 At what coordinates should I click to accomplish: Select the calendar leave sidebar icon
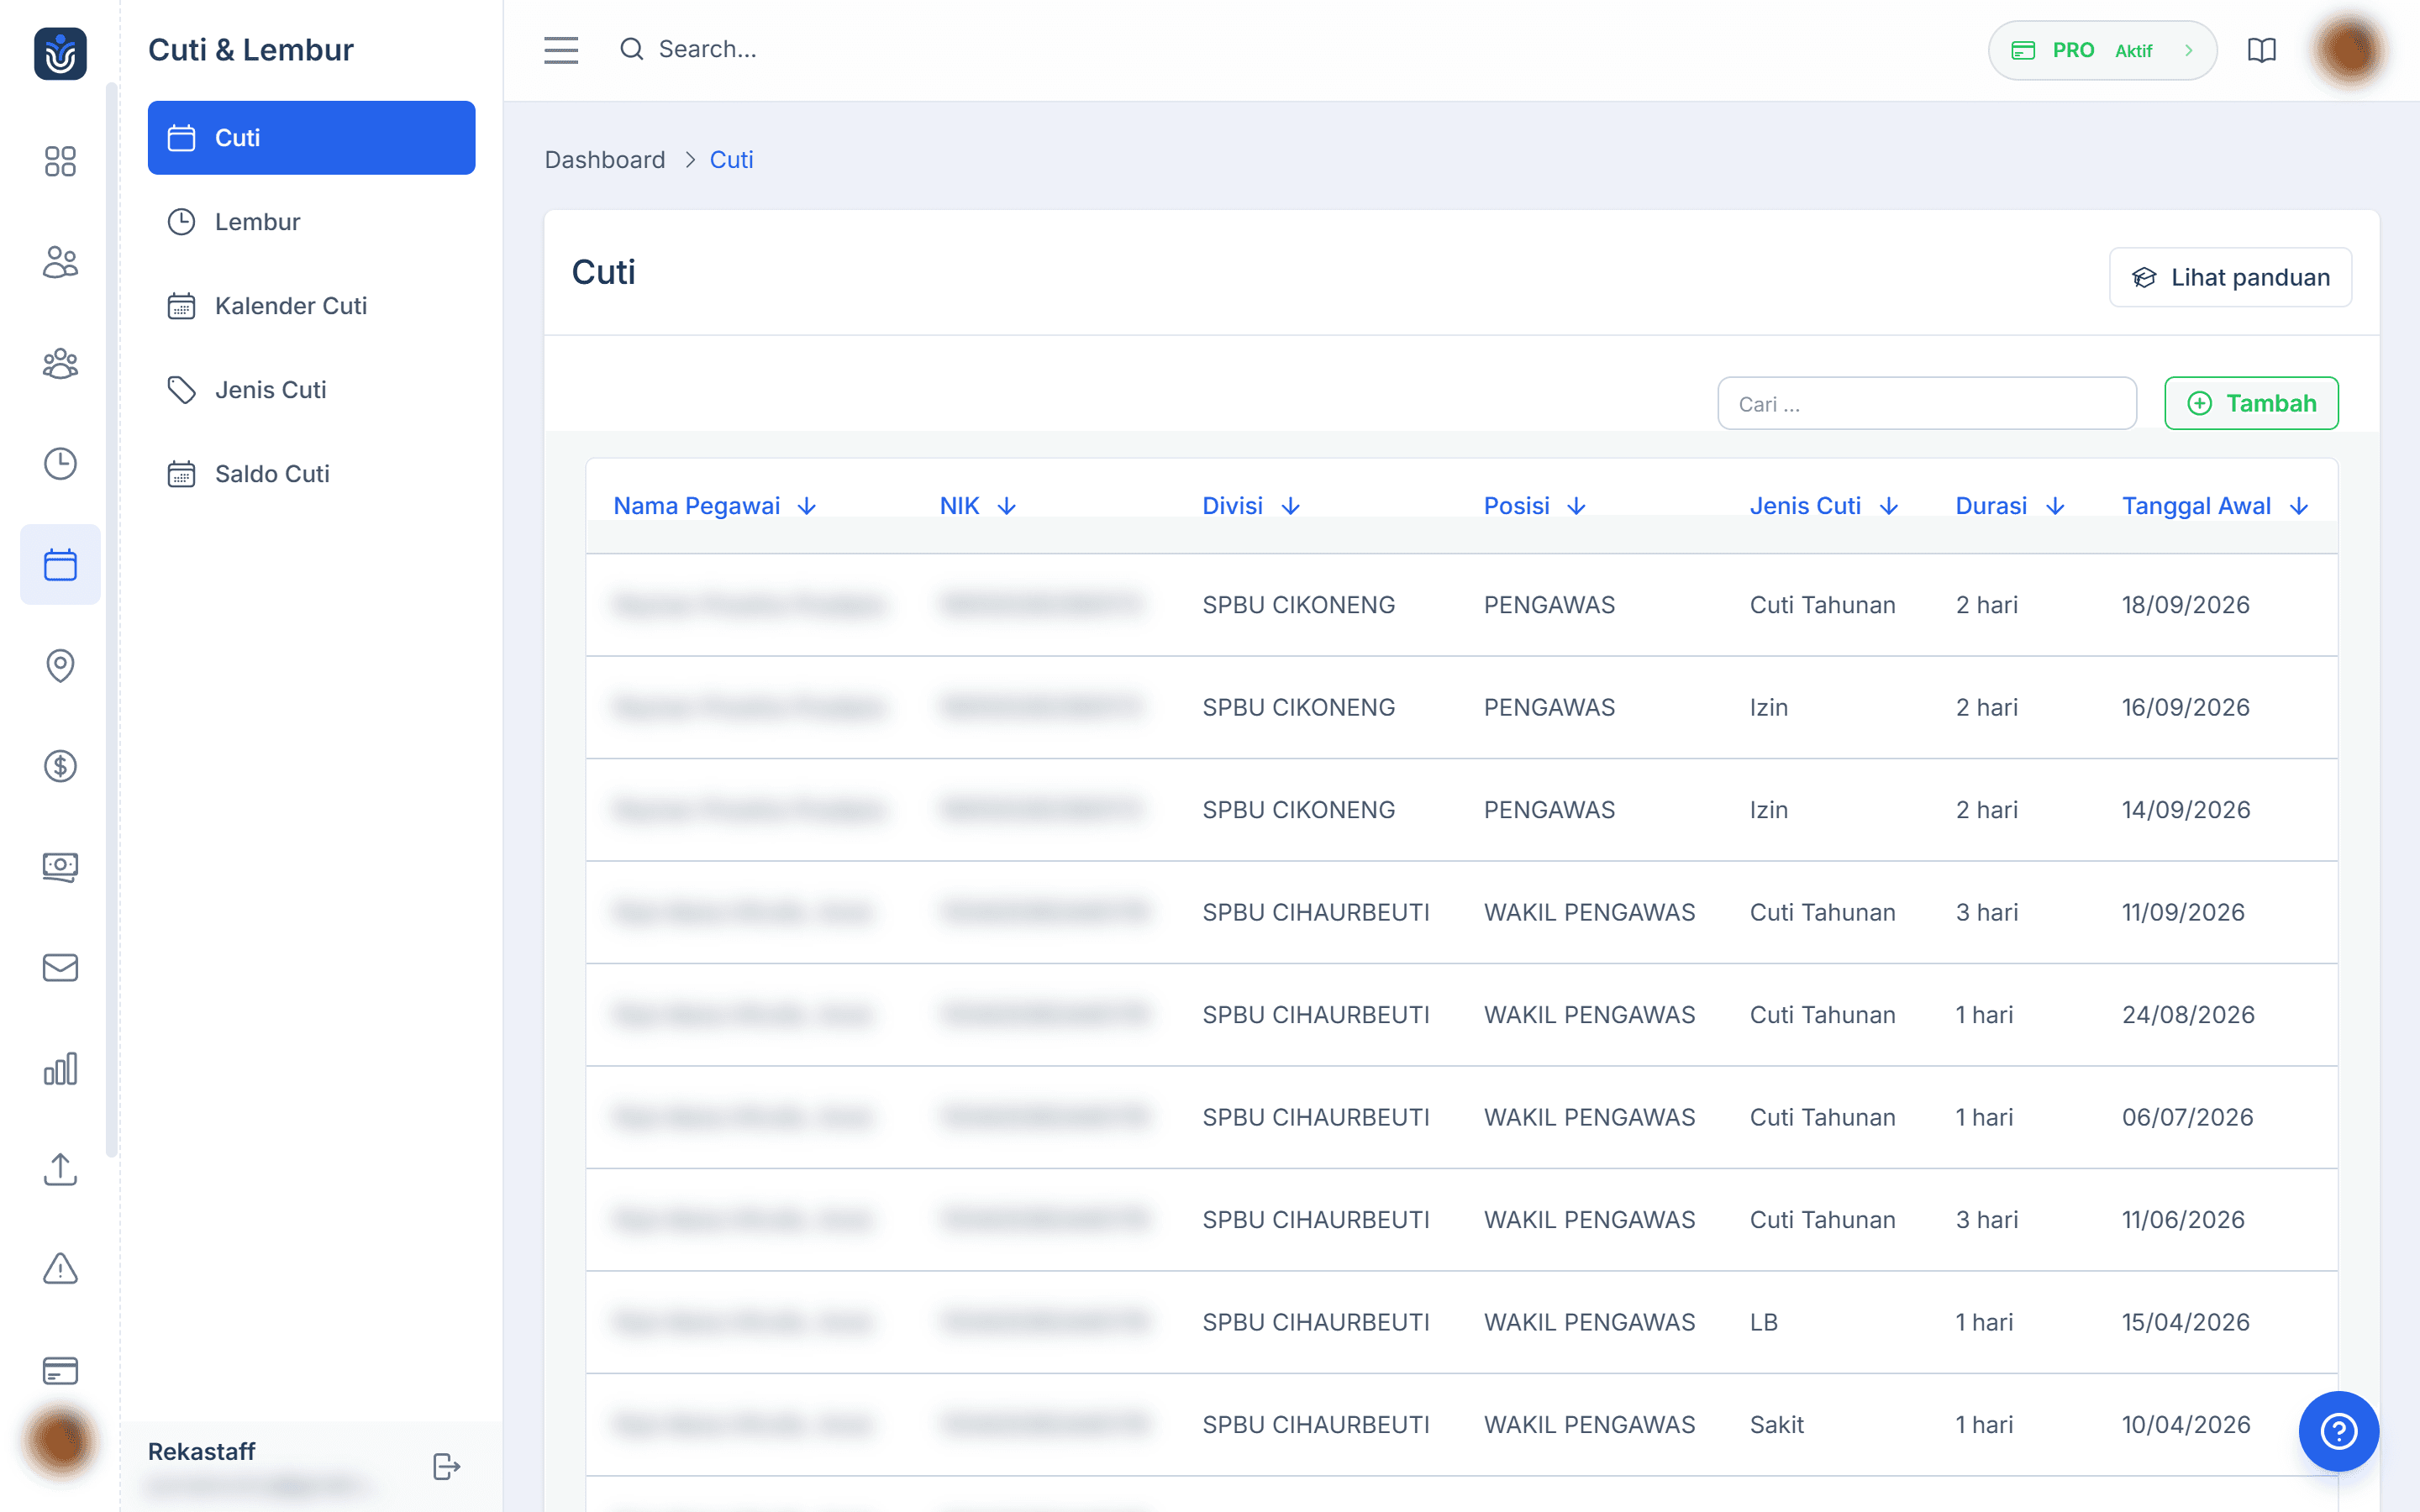point(60,565)
